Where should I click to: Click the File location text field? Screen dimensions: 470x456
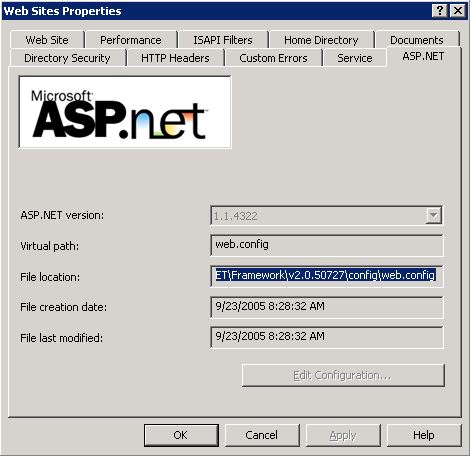click(327, 276)
